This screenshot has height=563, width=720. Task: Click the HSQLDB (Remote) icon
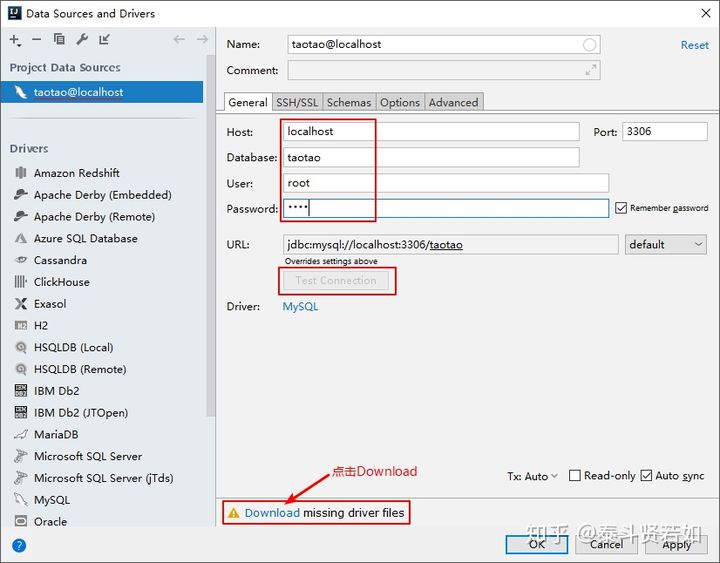pos(21,369)
